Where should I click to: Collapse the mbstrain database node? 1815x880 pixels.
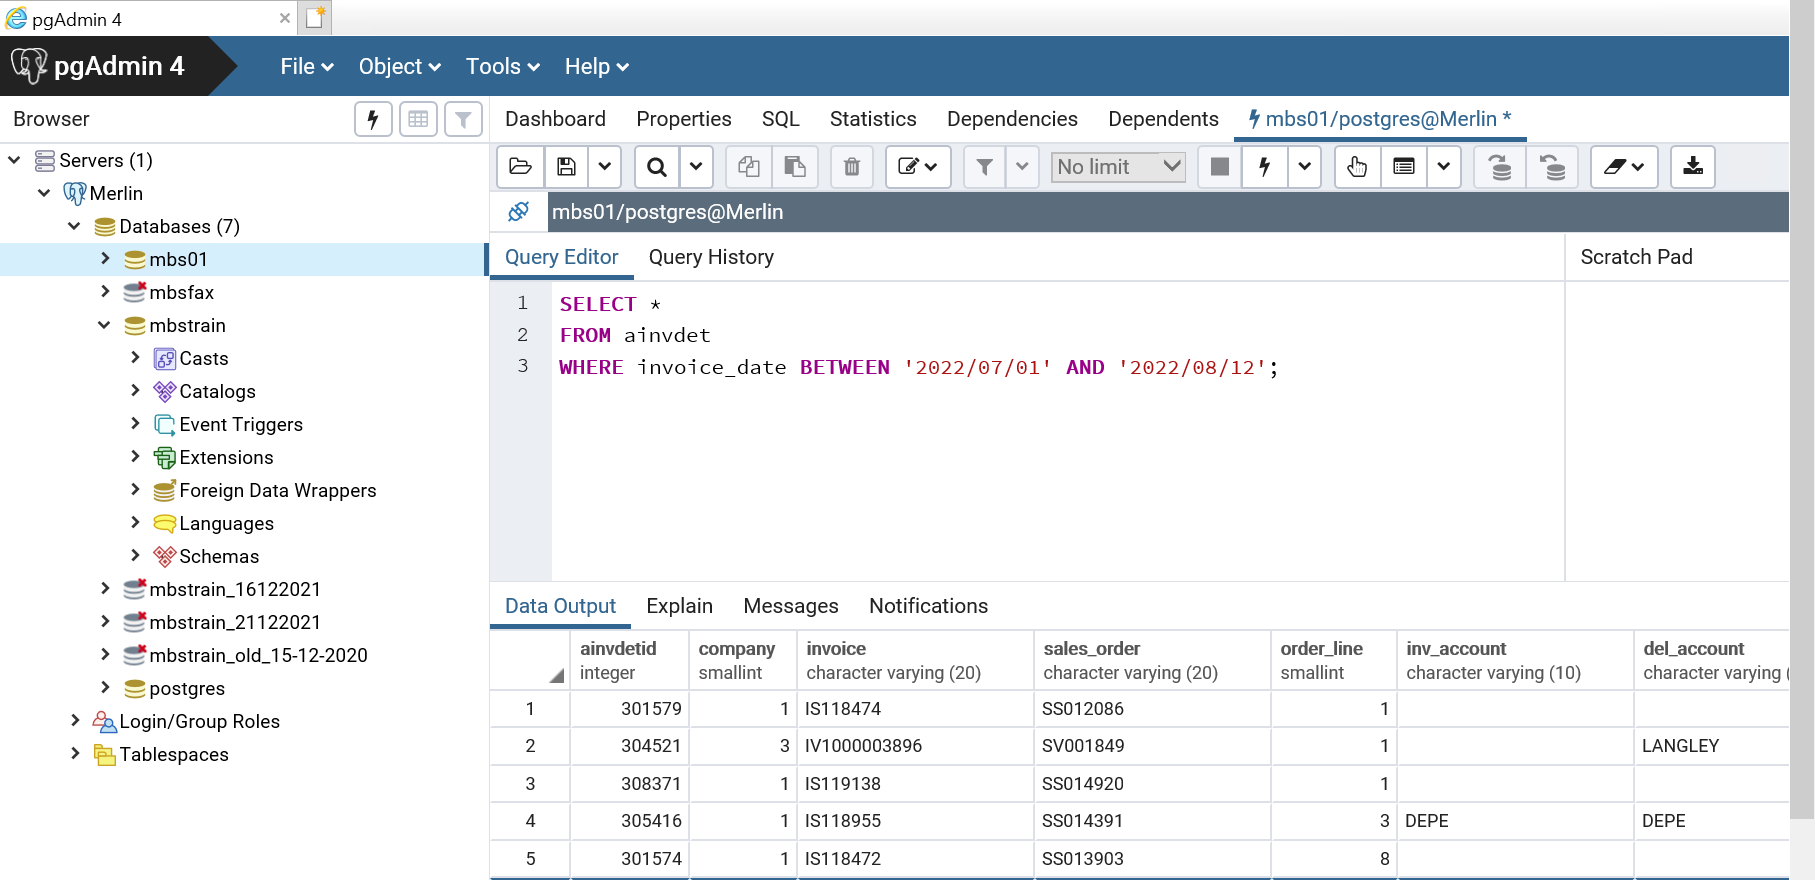tap(105, 325)
